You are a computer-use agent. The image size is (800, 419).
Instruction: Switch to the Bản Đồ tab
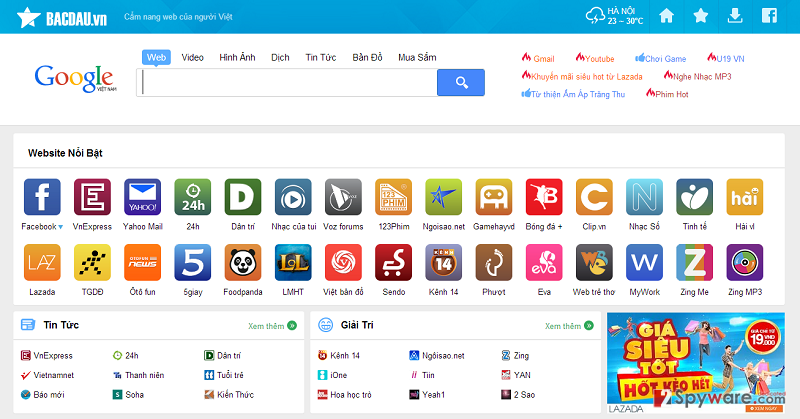(367, 57)
